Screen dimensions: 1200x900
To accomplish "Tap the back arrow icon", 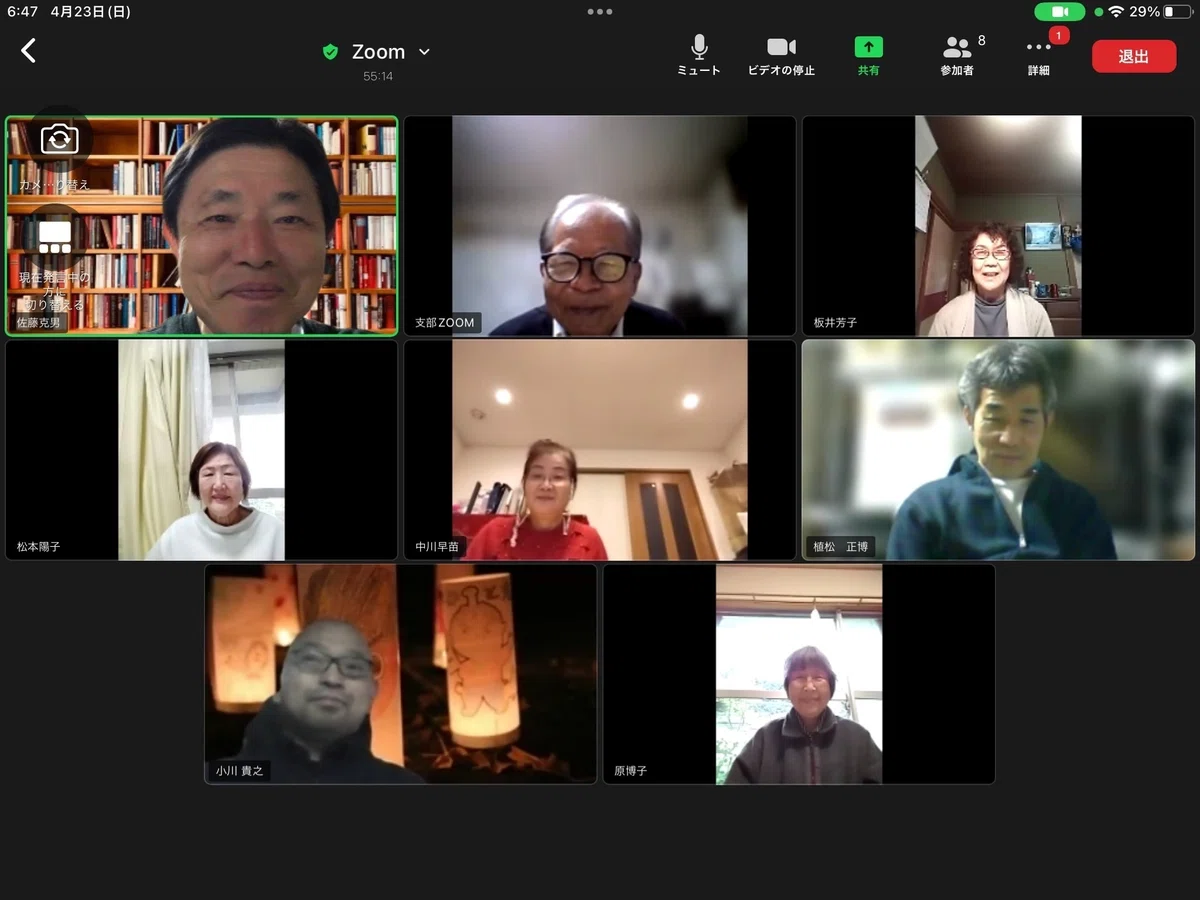I will (29, 51).
